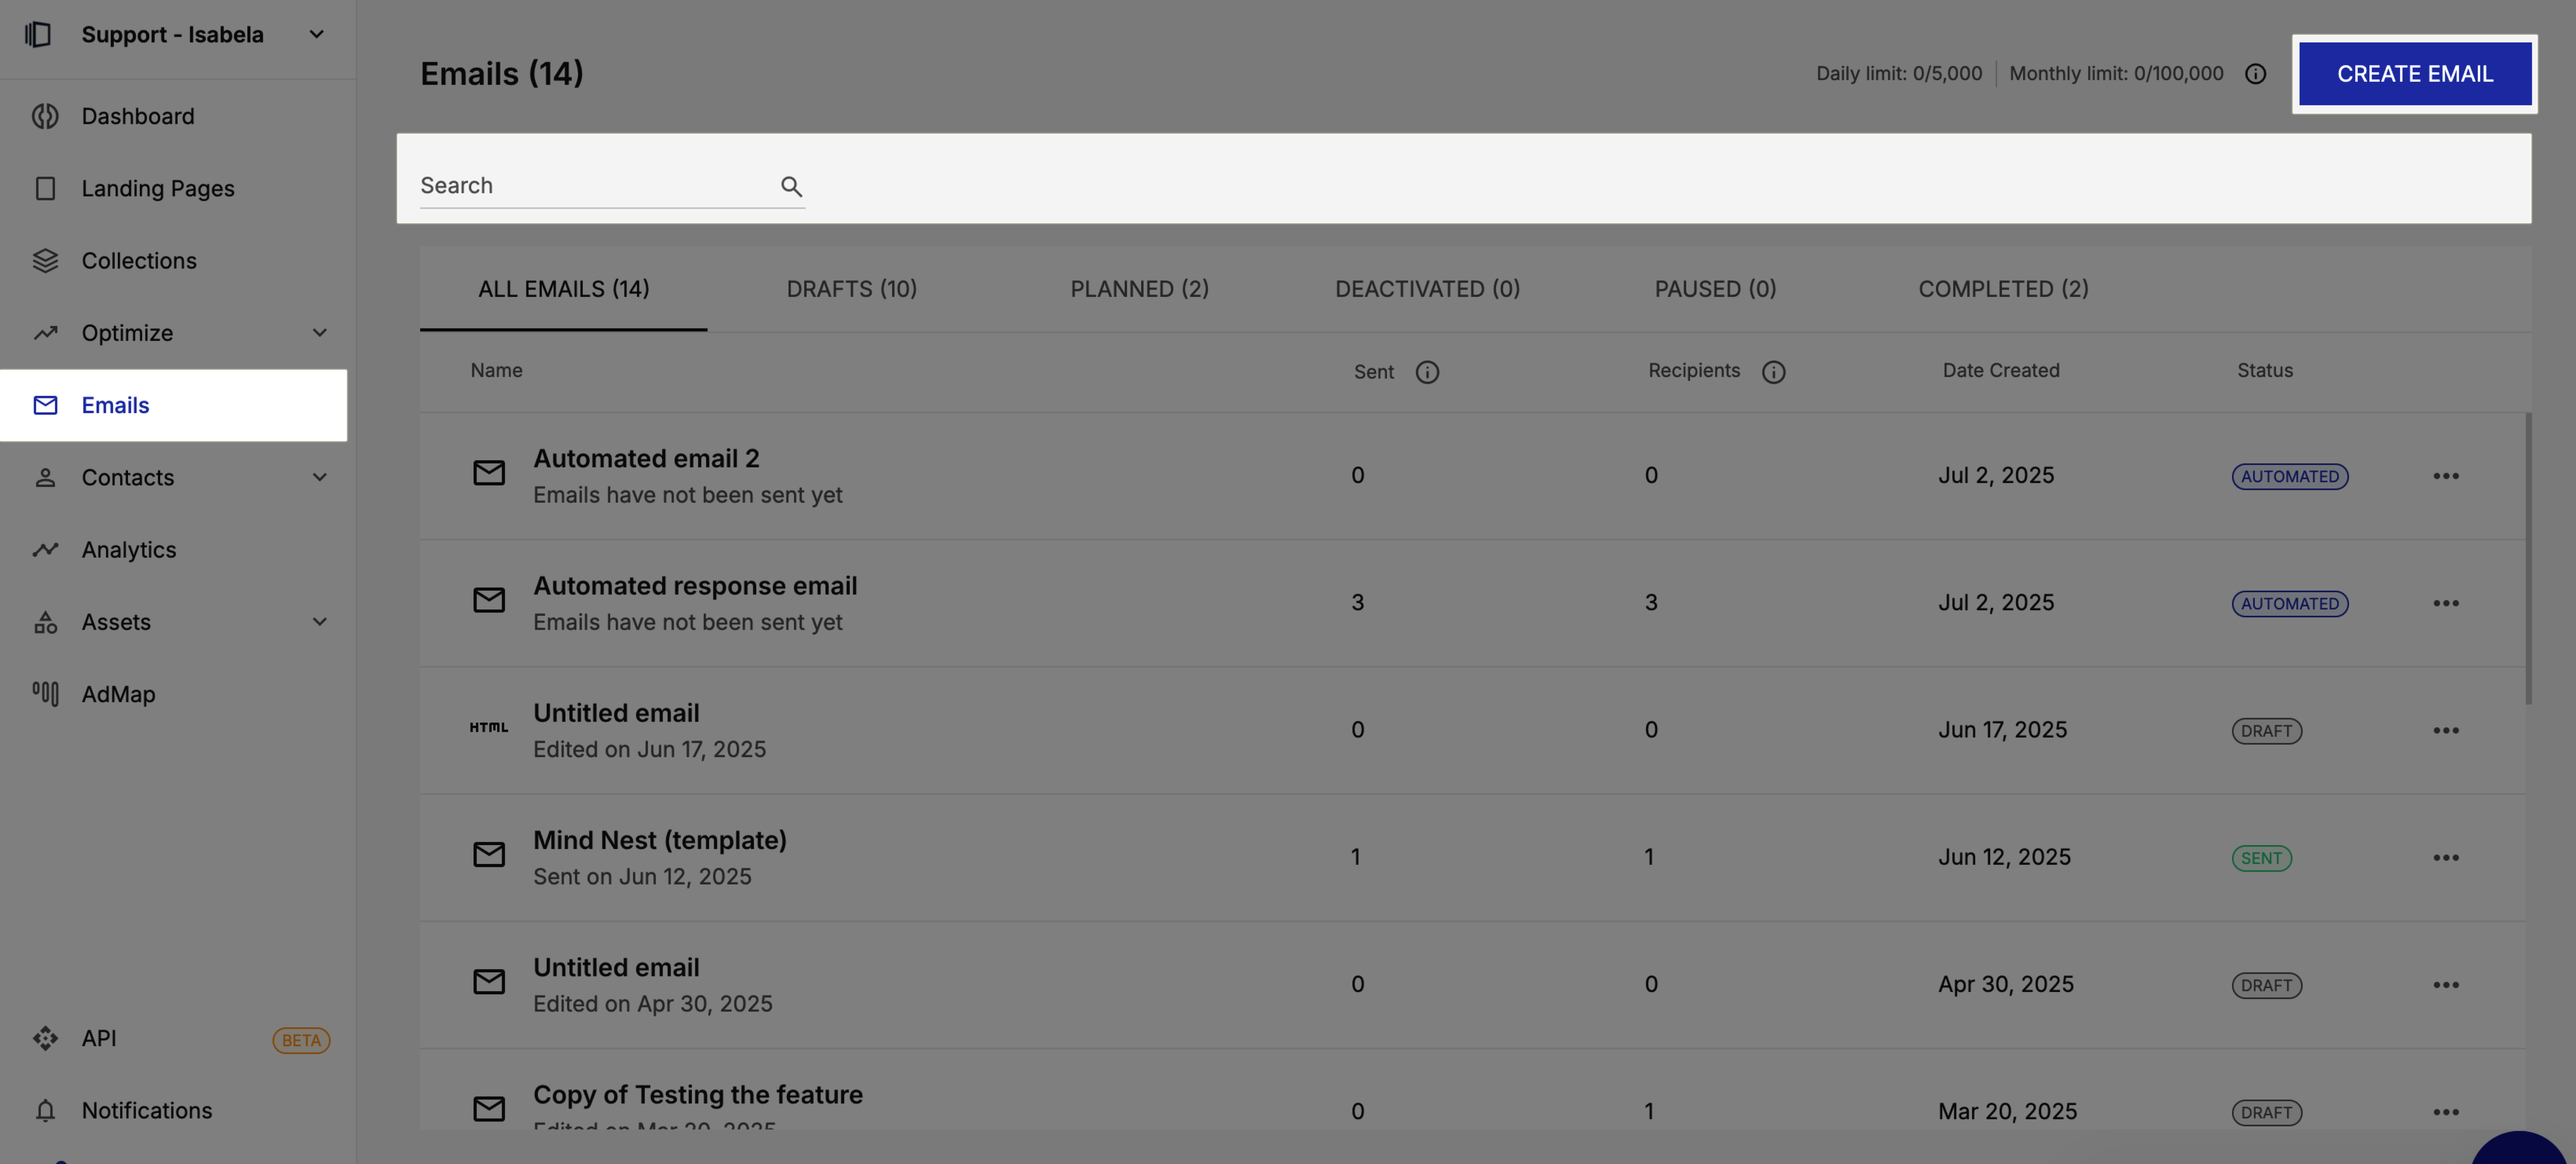Focus the Search input field
The height and width of the screenshot is (1164, 2576).
point(595,186)
